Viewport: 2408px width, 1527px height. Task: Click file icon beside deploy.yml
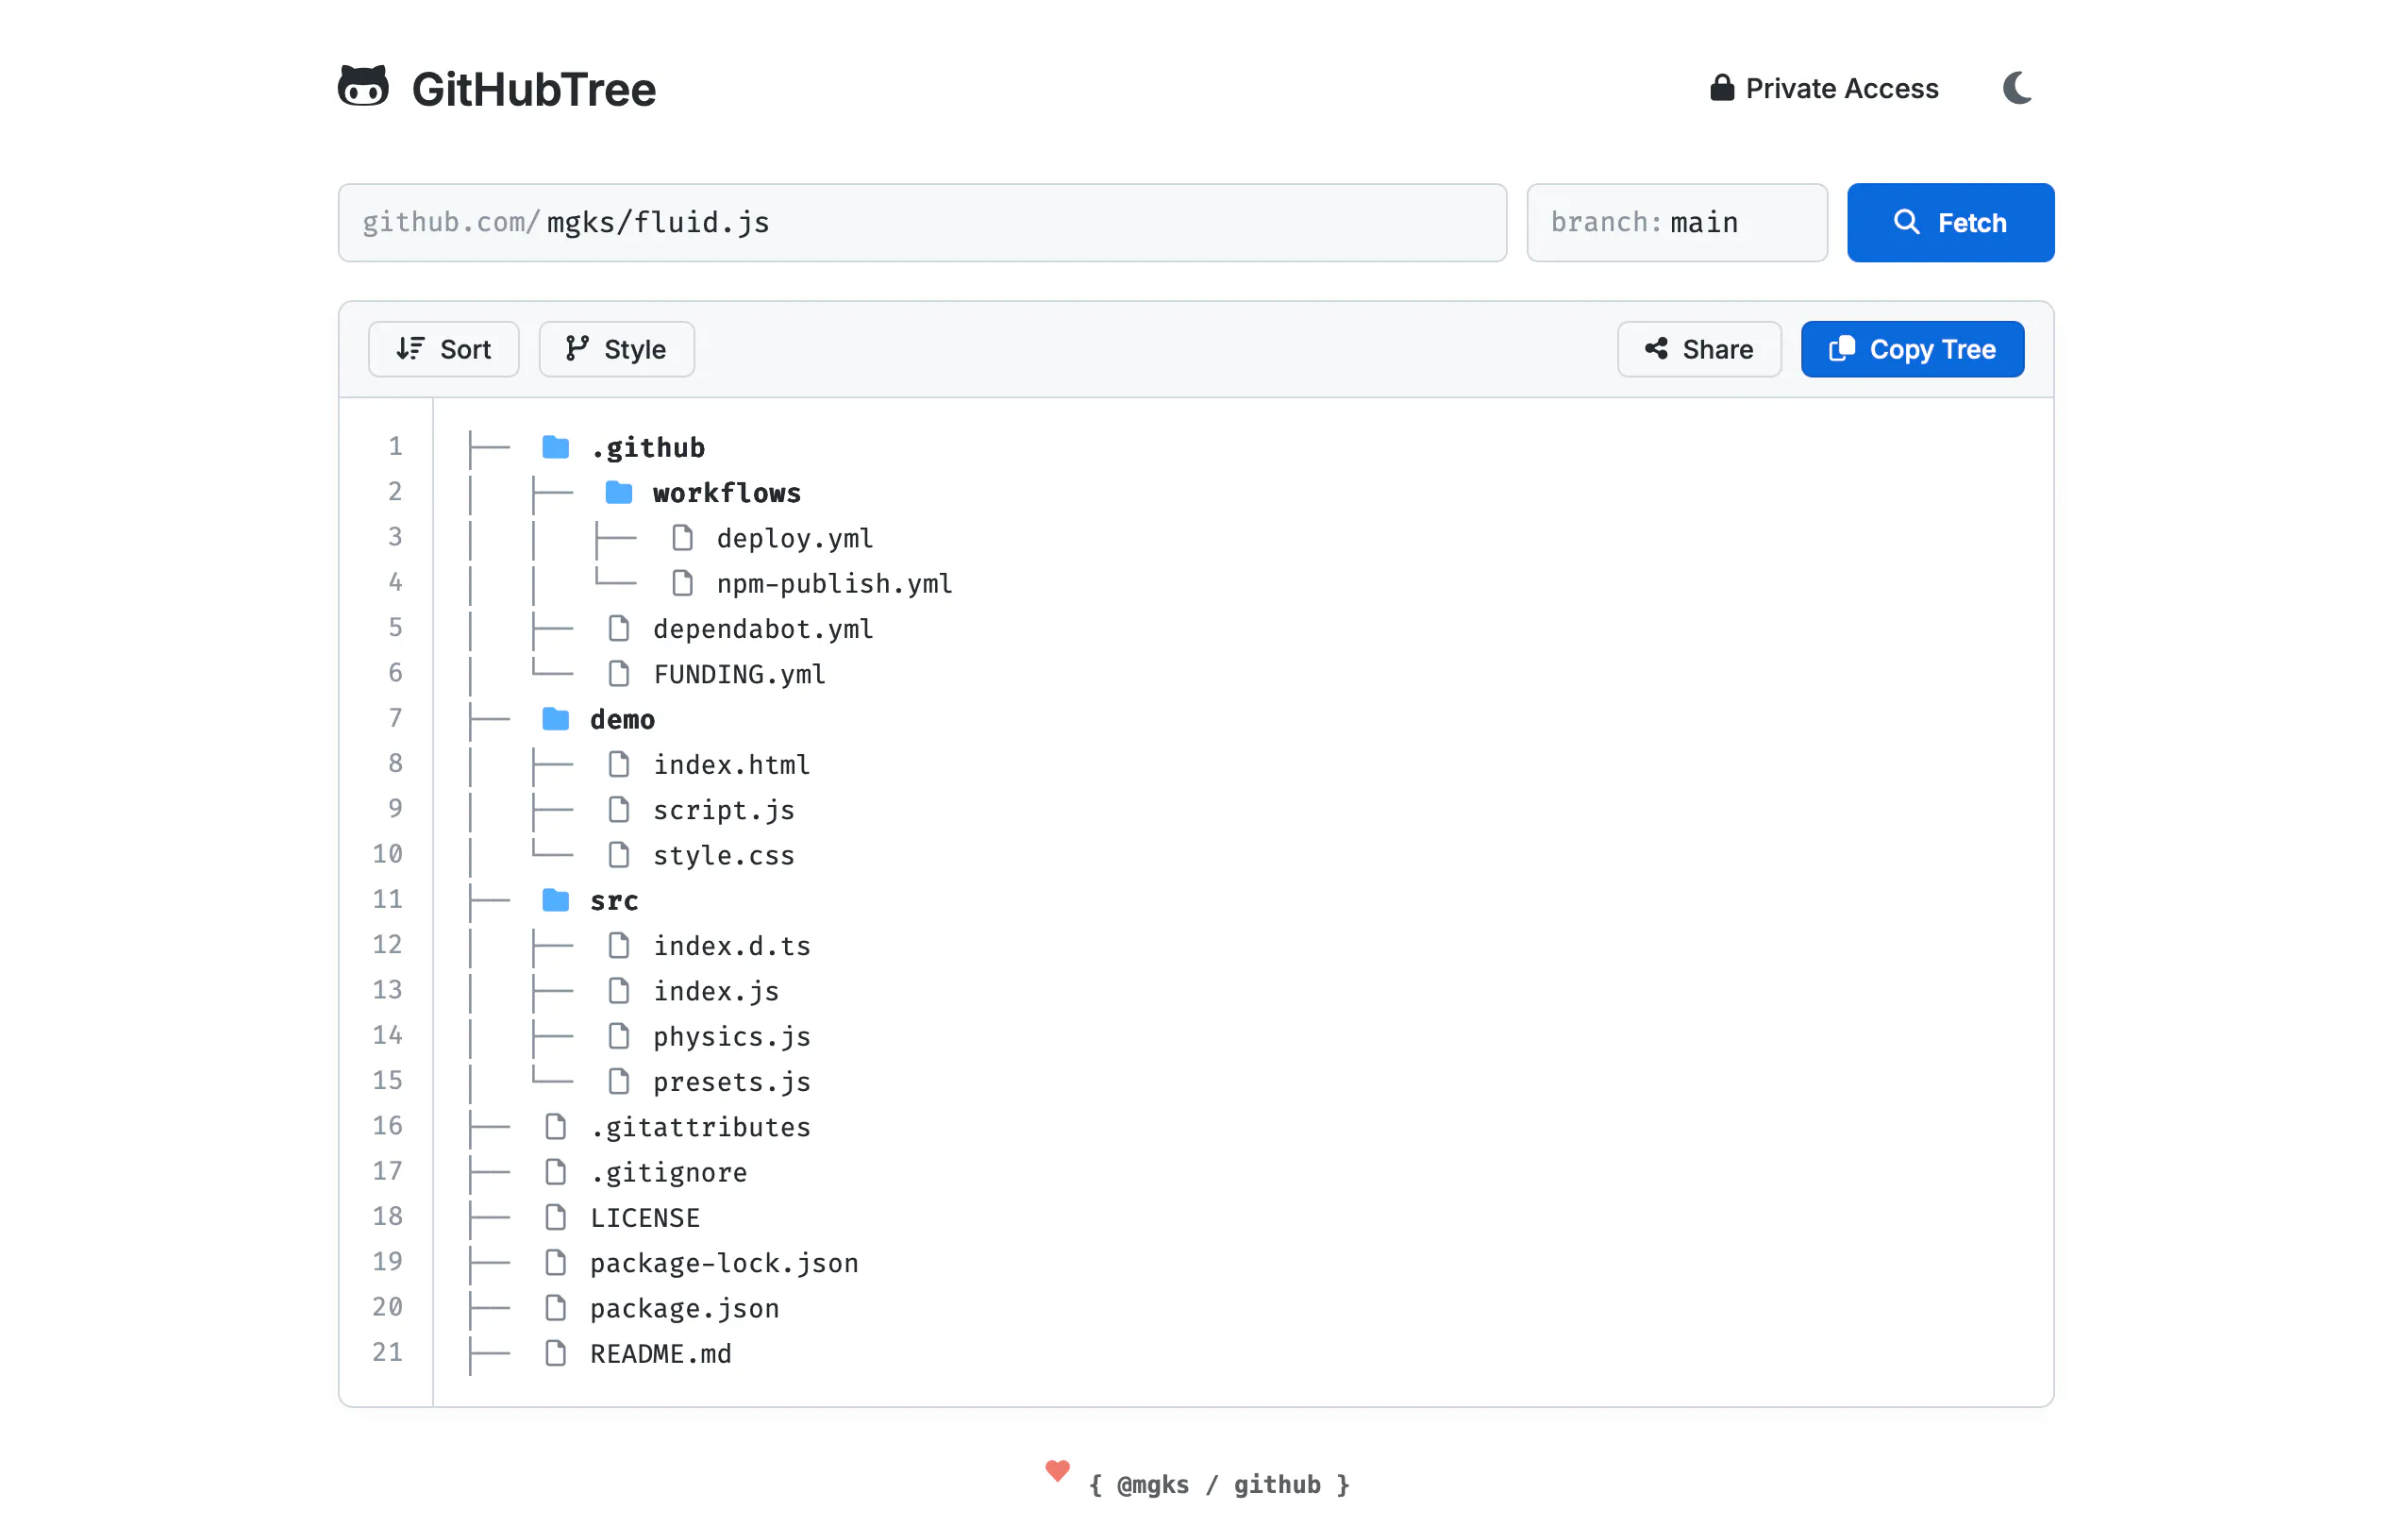point(682,538)
